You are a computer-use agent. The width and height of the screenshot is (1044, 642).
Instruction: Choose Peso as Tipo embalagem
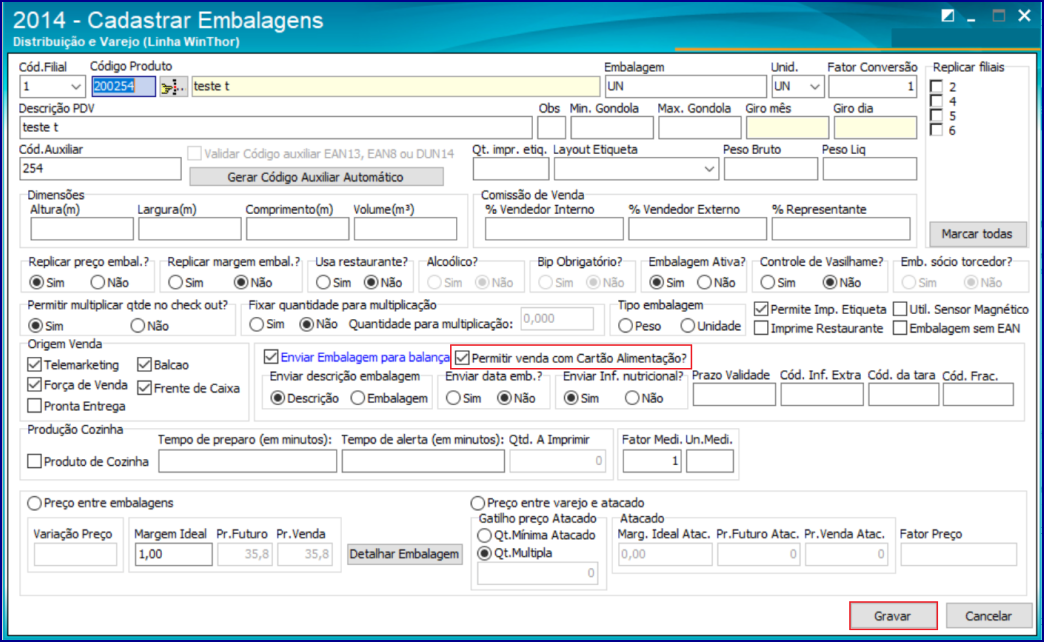(x=625, y=326)
